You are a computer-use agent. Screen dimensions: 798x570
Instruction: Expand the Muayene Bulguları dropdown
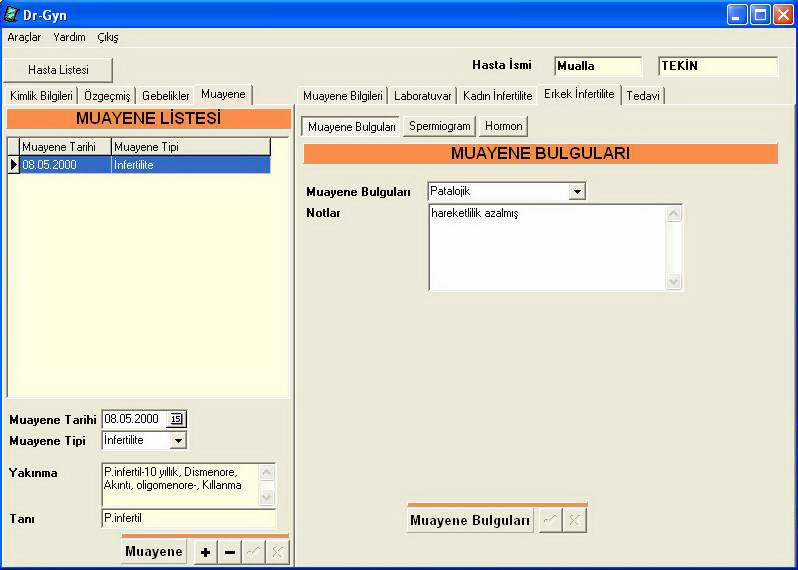coord(577,191)
